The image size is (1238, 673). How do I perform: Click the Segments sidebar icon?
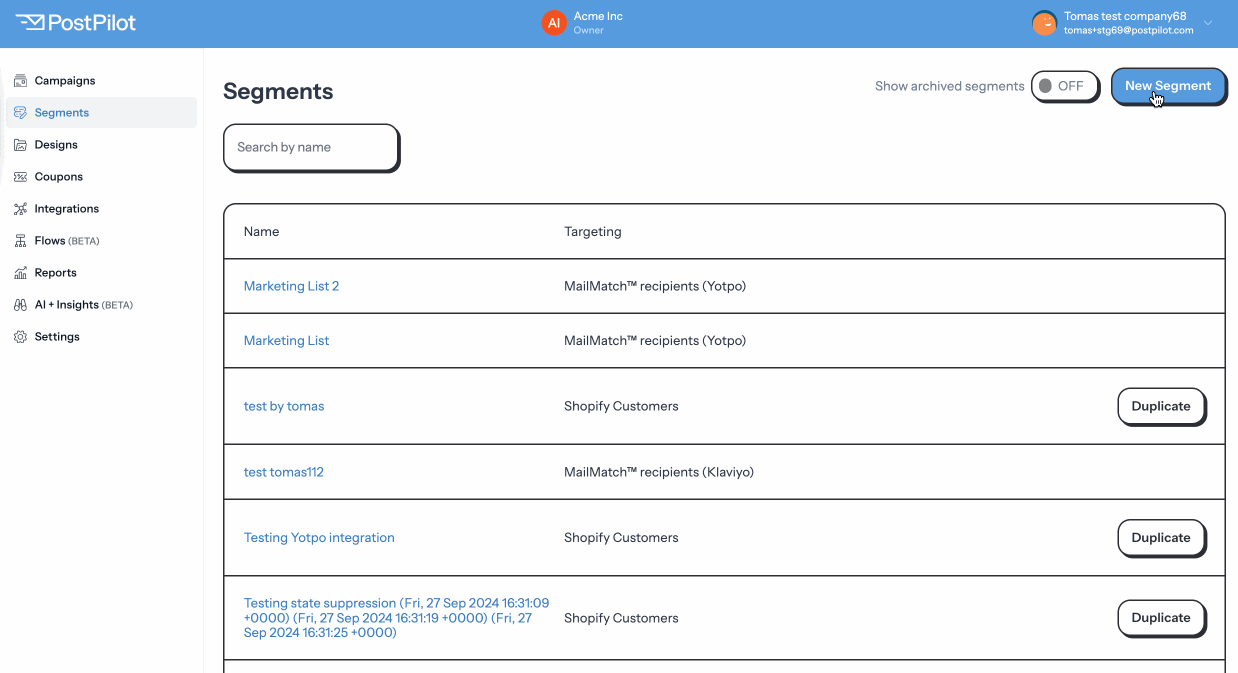[20, 113]
